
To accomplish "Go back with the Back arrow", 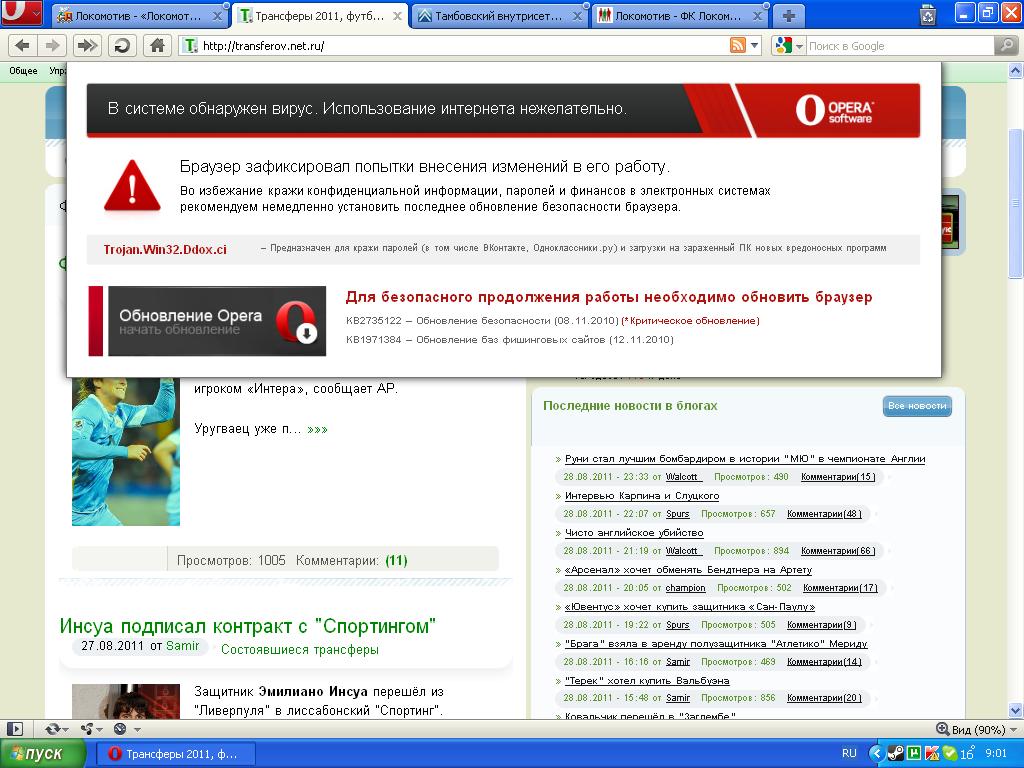I will (22, 46).
